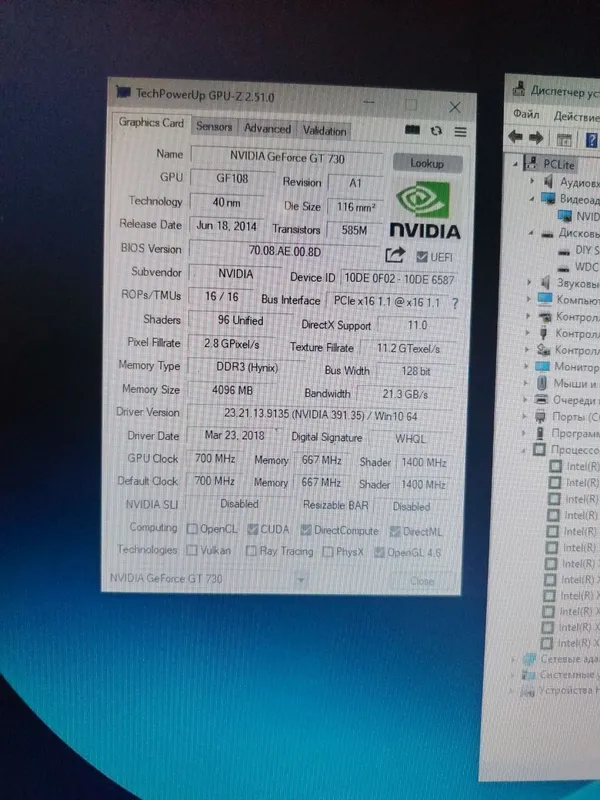Click the Name field NVIDIA GeForce GT 730
The width and height of the screenshot is (600, 800).
[x=287, y=158]
